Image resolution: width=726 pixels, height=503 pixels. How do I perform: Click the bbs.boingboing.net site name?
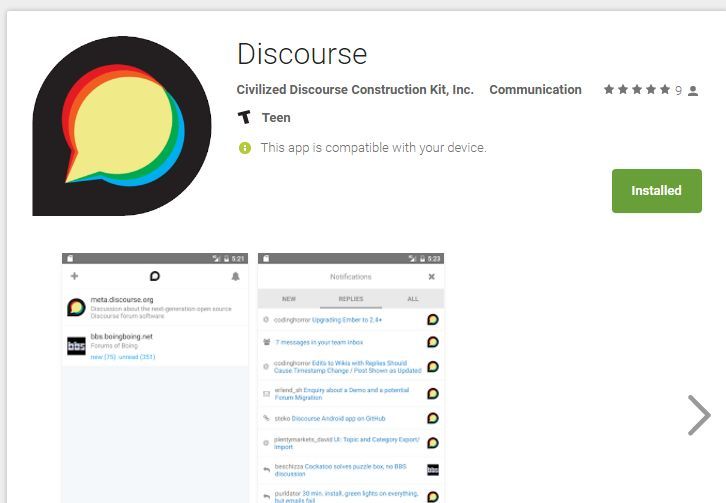coord(121,336)
